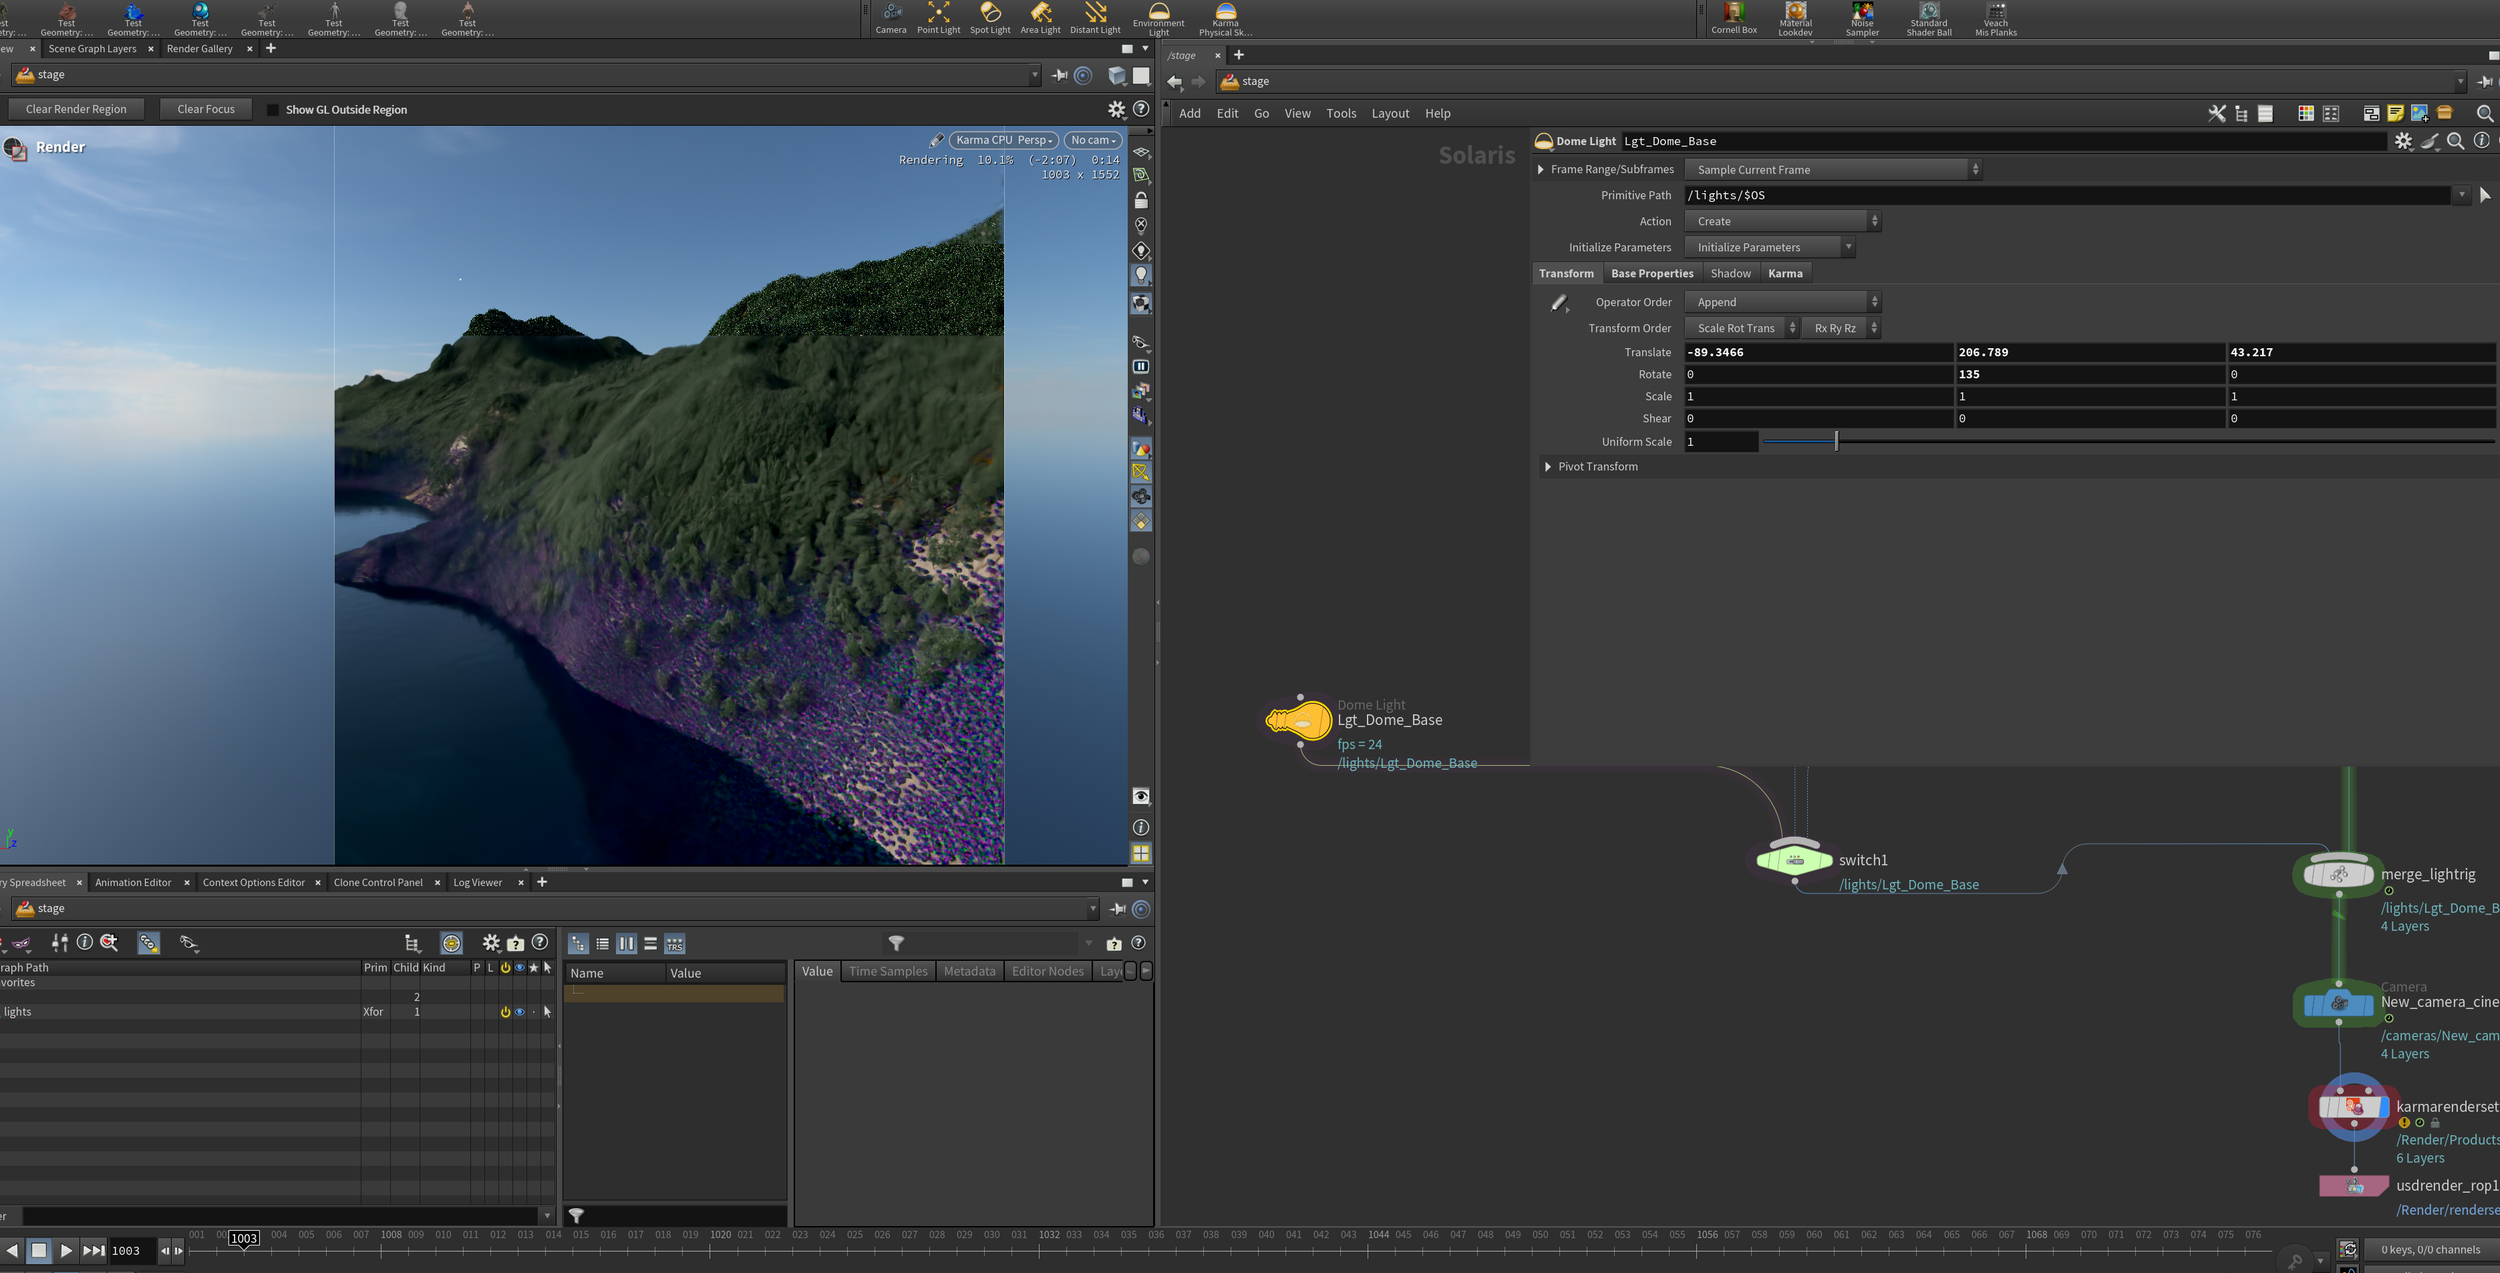Add a Point Light from shelf

tap(938, 18)
